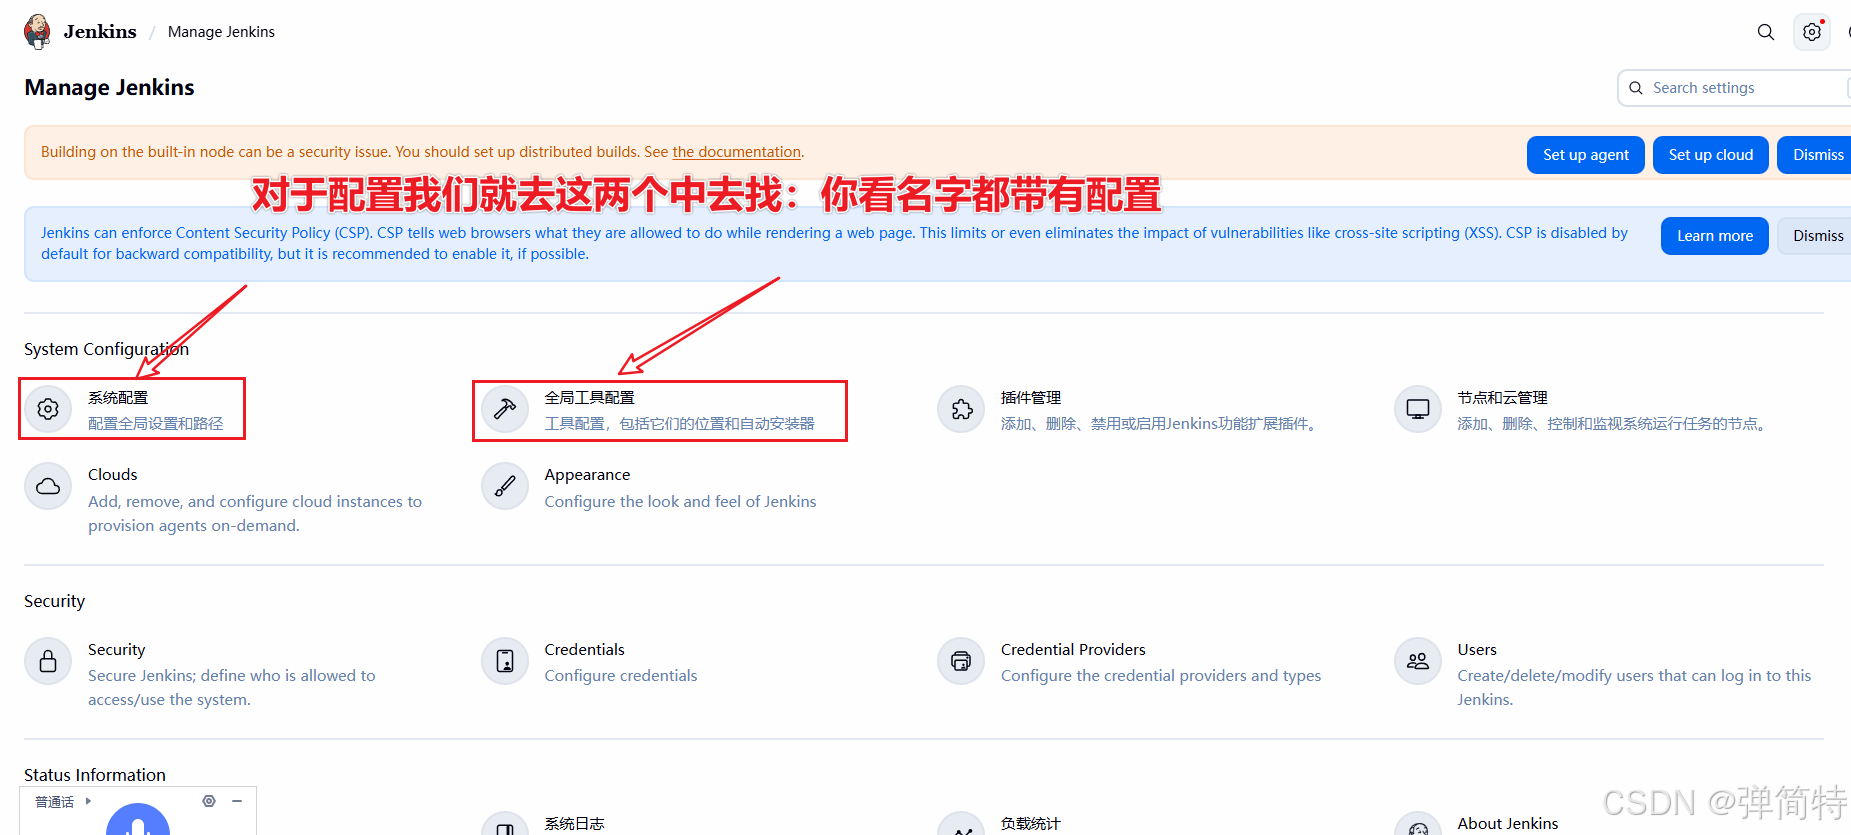
Task: Click the Users people icon
Action: pyautogui.click(x=1418, y=661)
